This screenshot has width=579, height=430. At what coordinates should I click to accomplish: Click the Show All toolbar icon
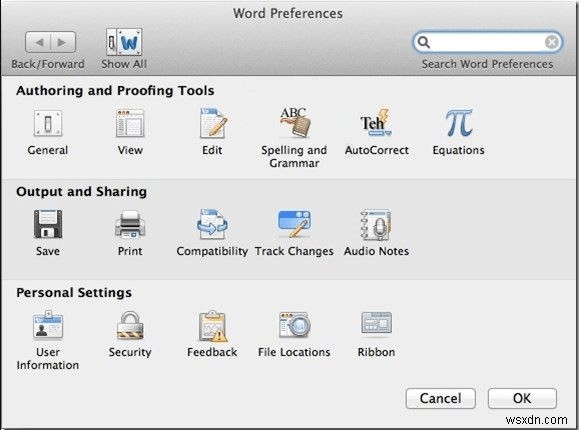click(124, 42)
